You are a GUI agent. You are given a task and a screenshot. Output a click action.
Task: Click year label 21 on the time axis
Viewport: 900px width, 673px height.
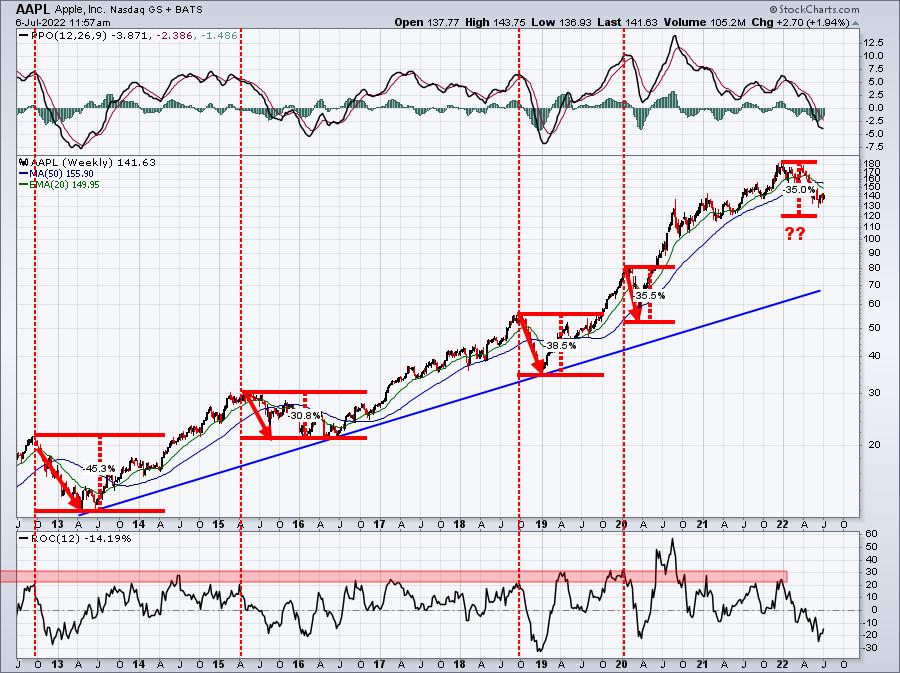(x=703, y=524)
